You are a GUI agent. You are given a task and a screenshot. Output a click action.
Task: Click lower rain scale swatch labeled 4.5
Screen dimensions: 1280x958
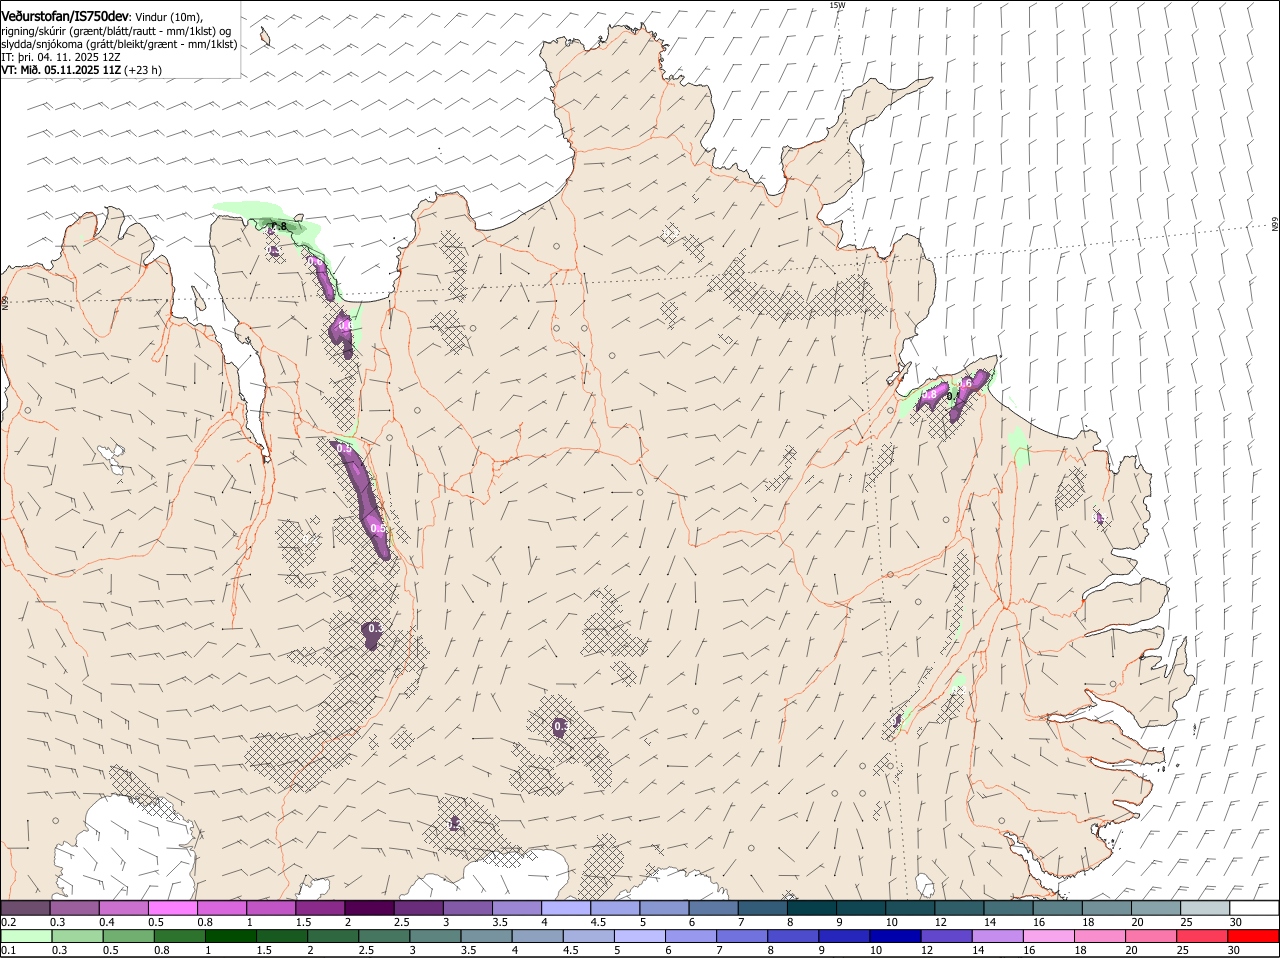coord(588,936)
